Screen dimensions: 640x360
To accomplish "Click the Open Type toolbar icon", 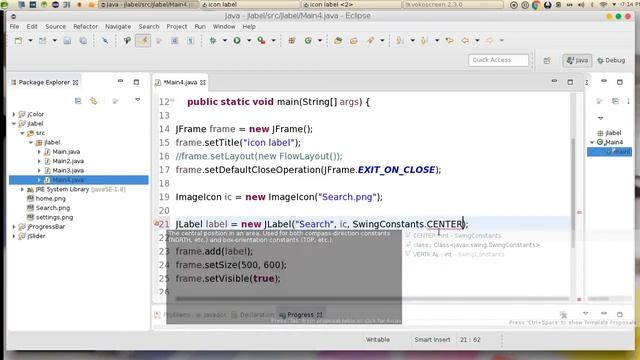I will coord(338,40).
